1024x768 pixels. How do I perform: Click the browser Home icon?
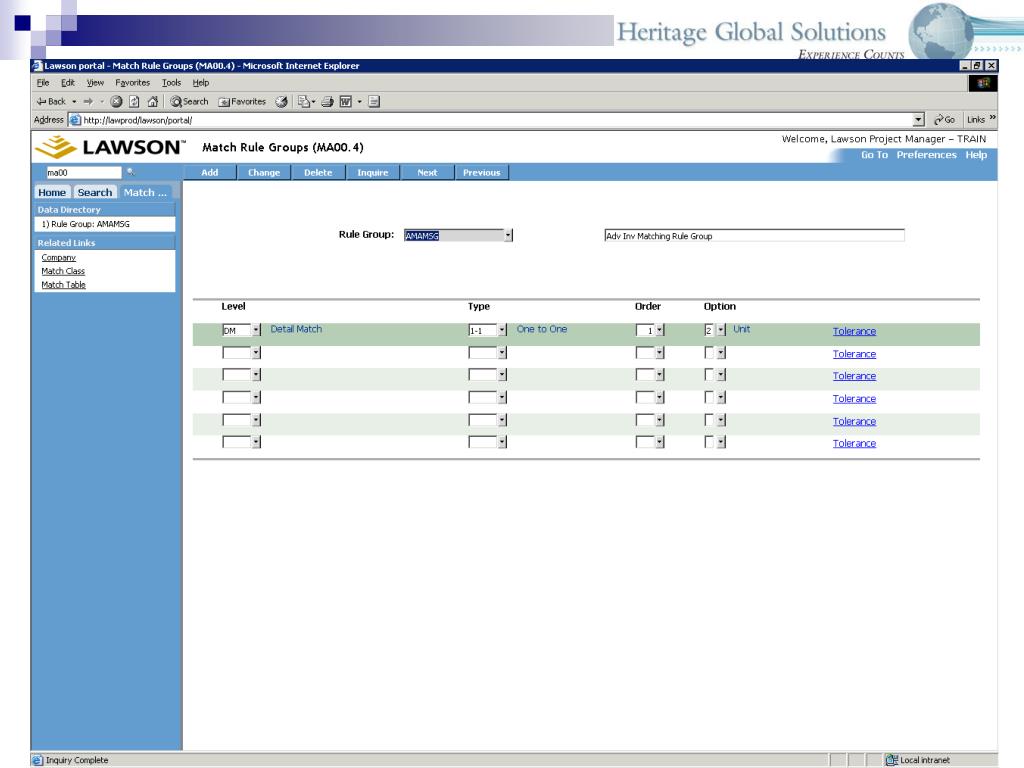(x=153, y=101)
